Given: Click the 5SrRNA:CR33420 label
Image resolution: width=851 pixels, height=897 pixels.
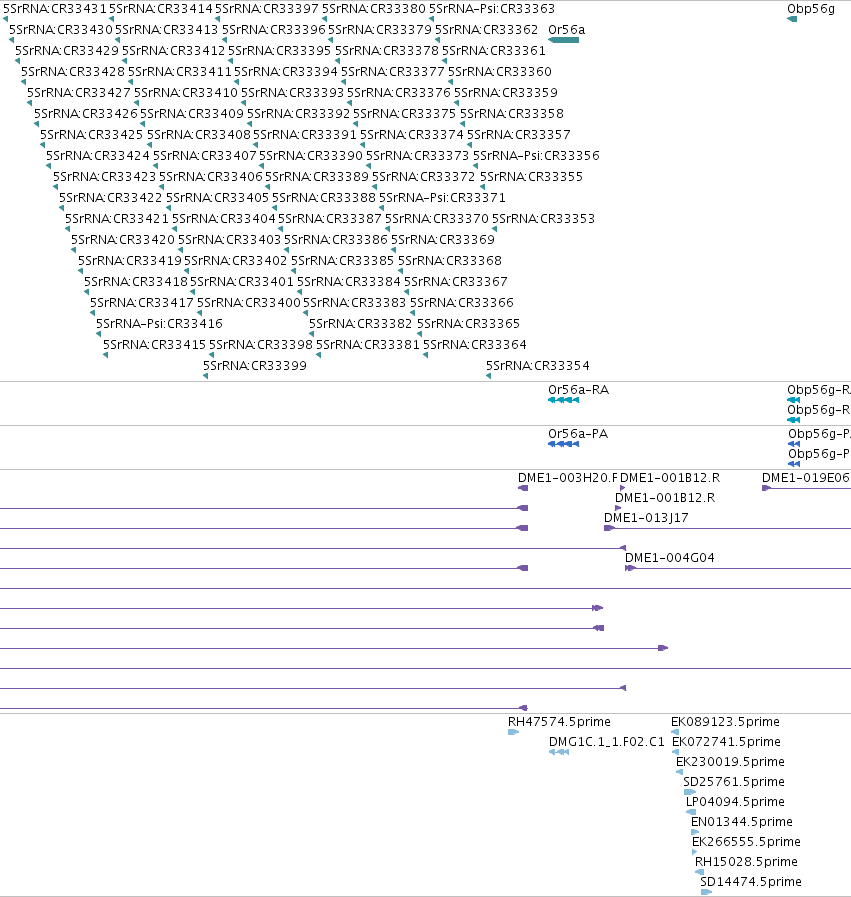Looking at the screenshot, I should pyautogui.click(x=123, y=239).
